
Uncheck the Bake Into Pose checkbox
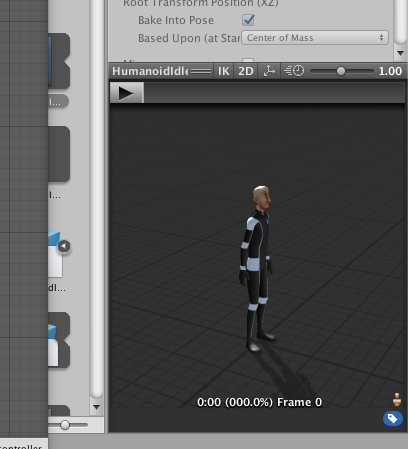[x=248, y=20]
